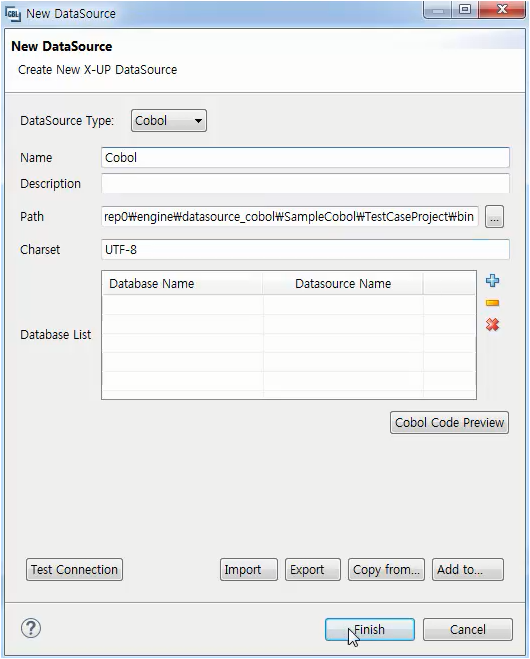Browse for path with ellipsis button

tap(494, 217)
